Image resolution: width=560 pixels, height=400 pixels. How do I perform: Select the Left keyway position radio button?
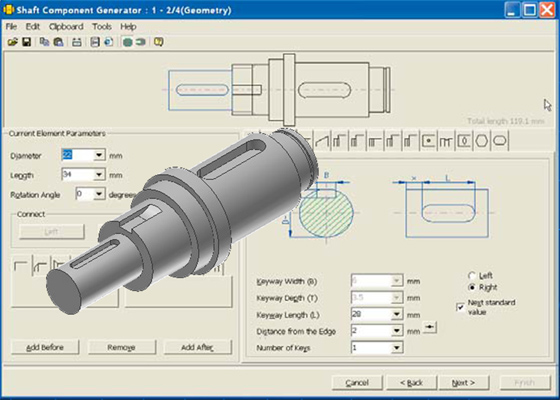point(472,276)
